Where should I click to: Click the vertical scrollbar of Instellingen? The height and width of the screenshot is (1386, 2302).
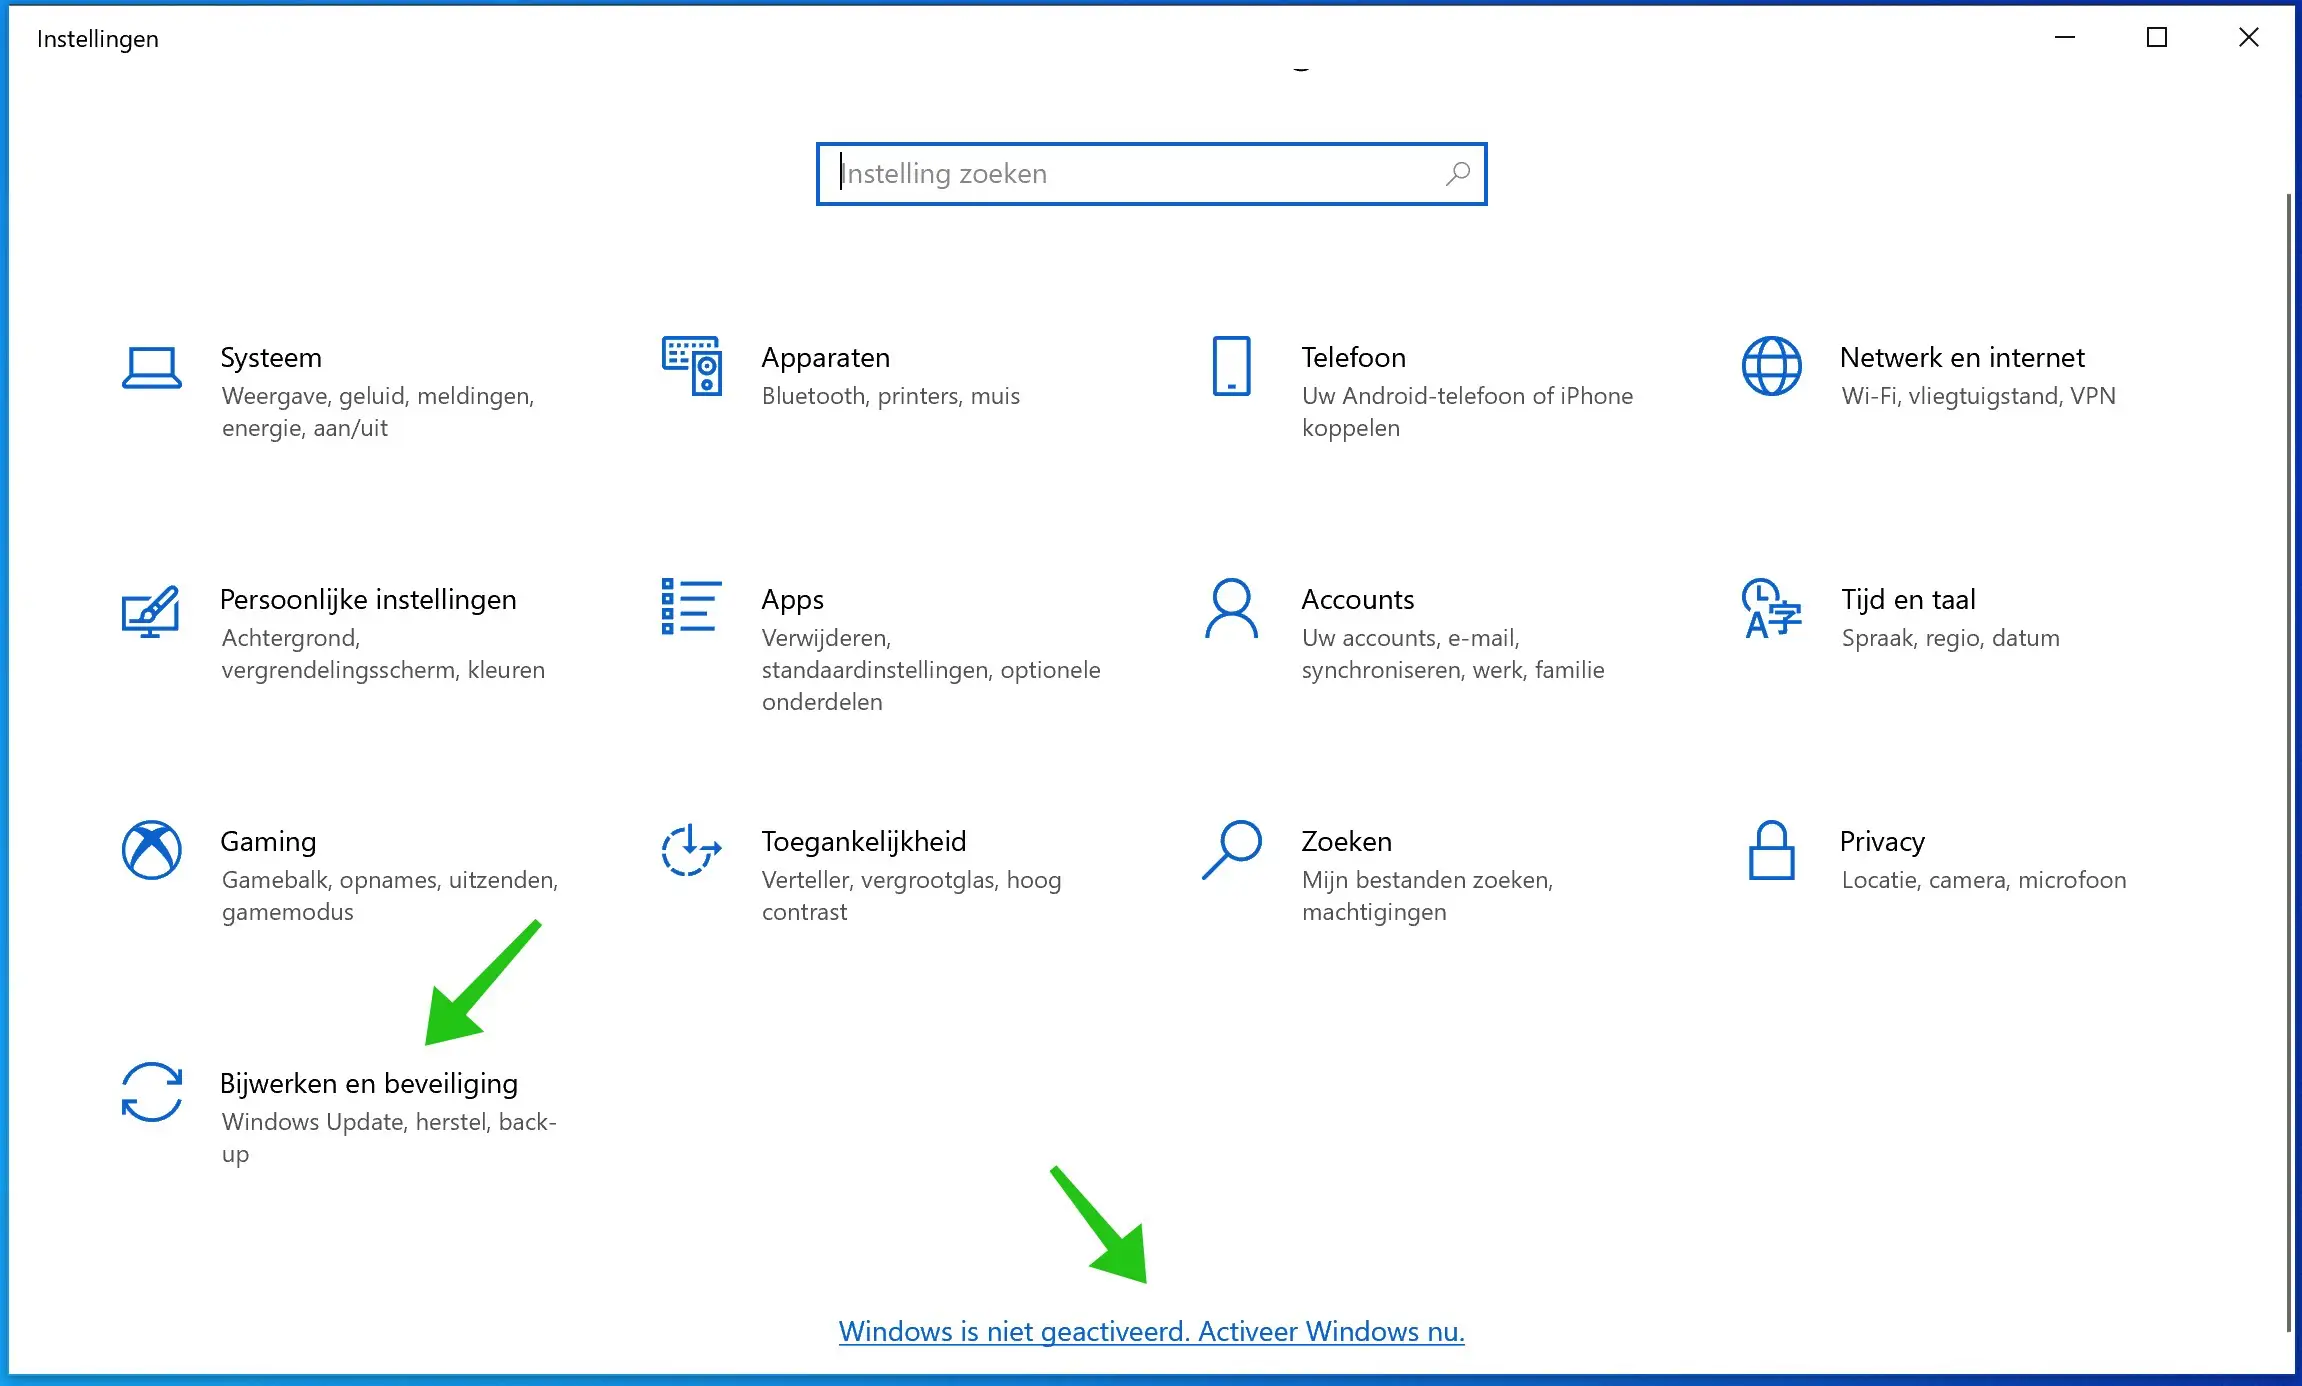pos(2289,762)
